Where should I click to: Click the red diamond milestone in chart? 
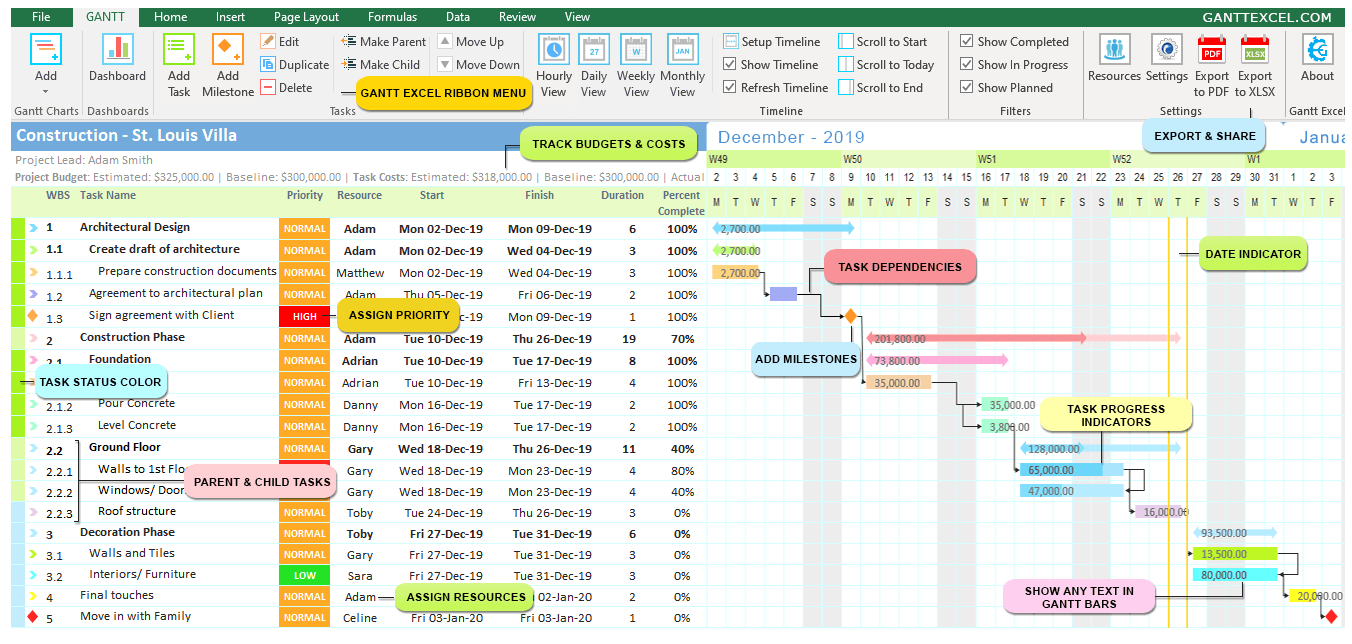[x=1331, y=617]
